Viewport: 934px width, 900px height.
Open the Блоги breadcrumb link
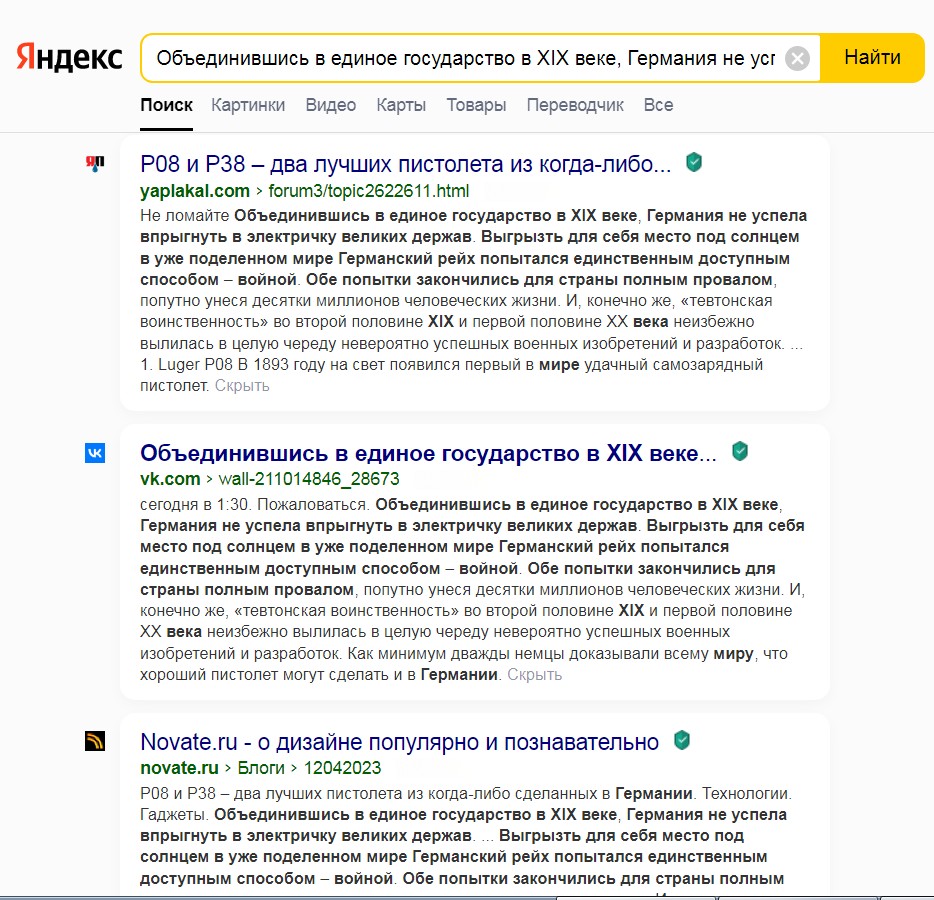click(261, 768)
